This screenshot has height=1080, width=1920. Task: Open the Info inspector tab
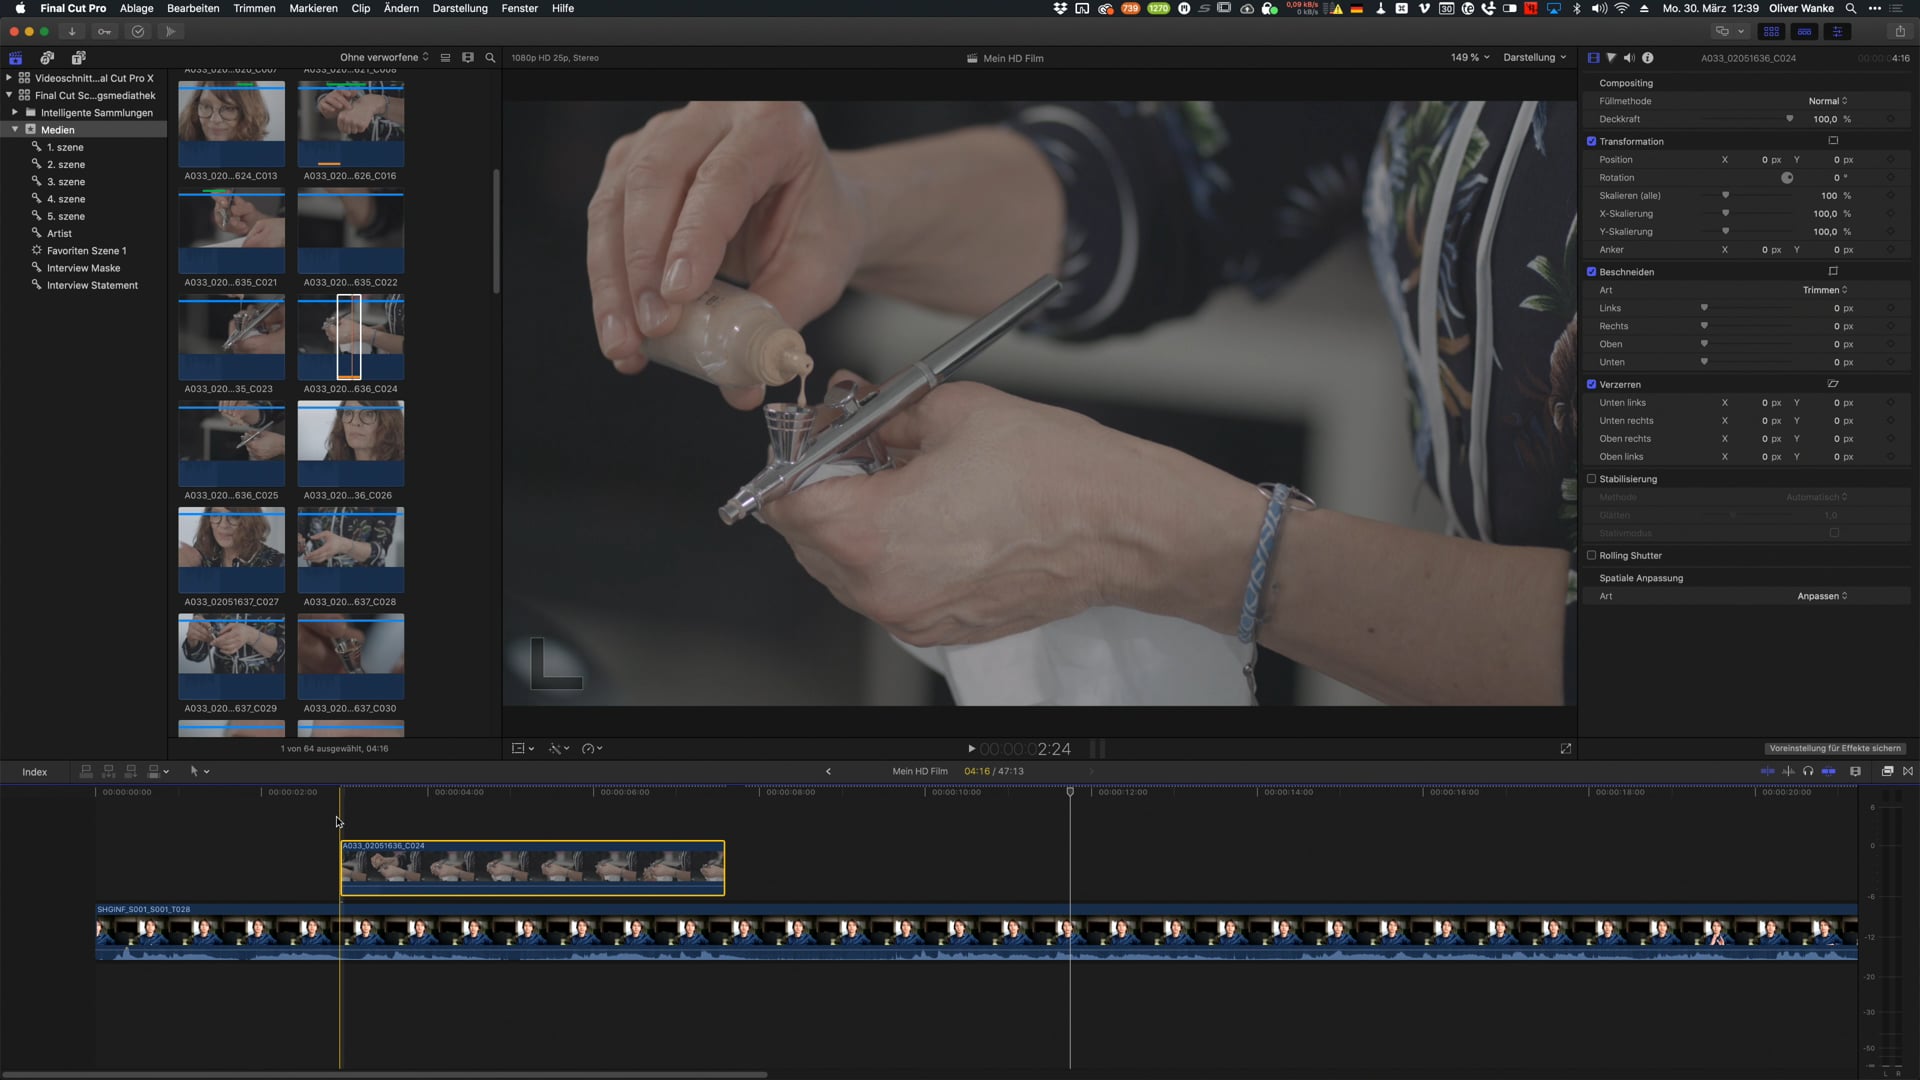tap(1648, 58)
